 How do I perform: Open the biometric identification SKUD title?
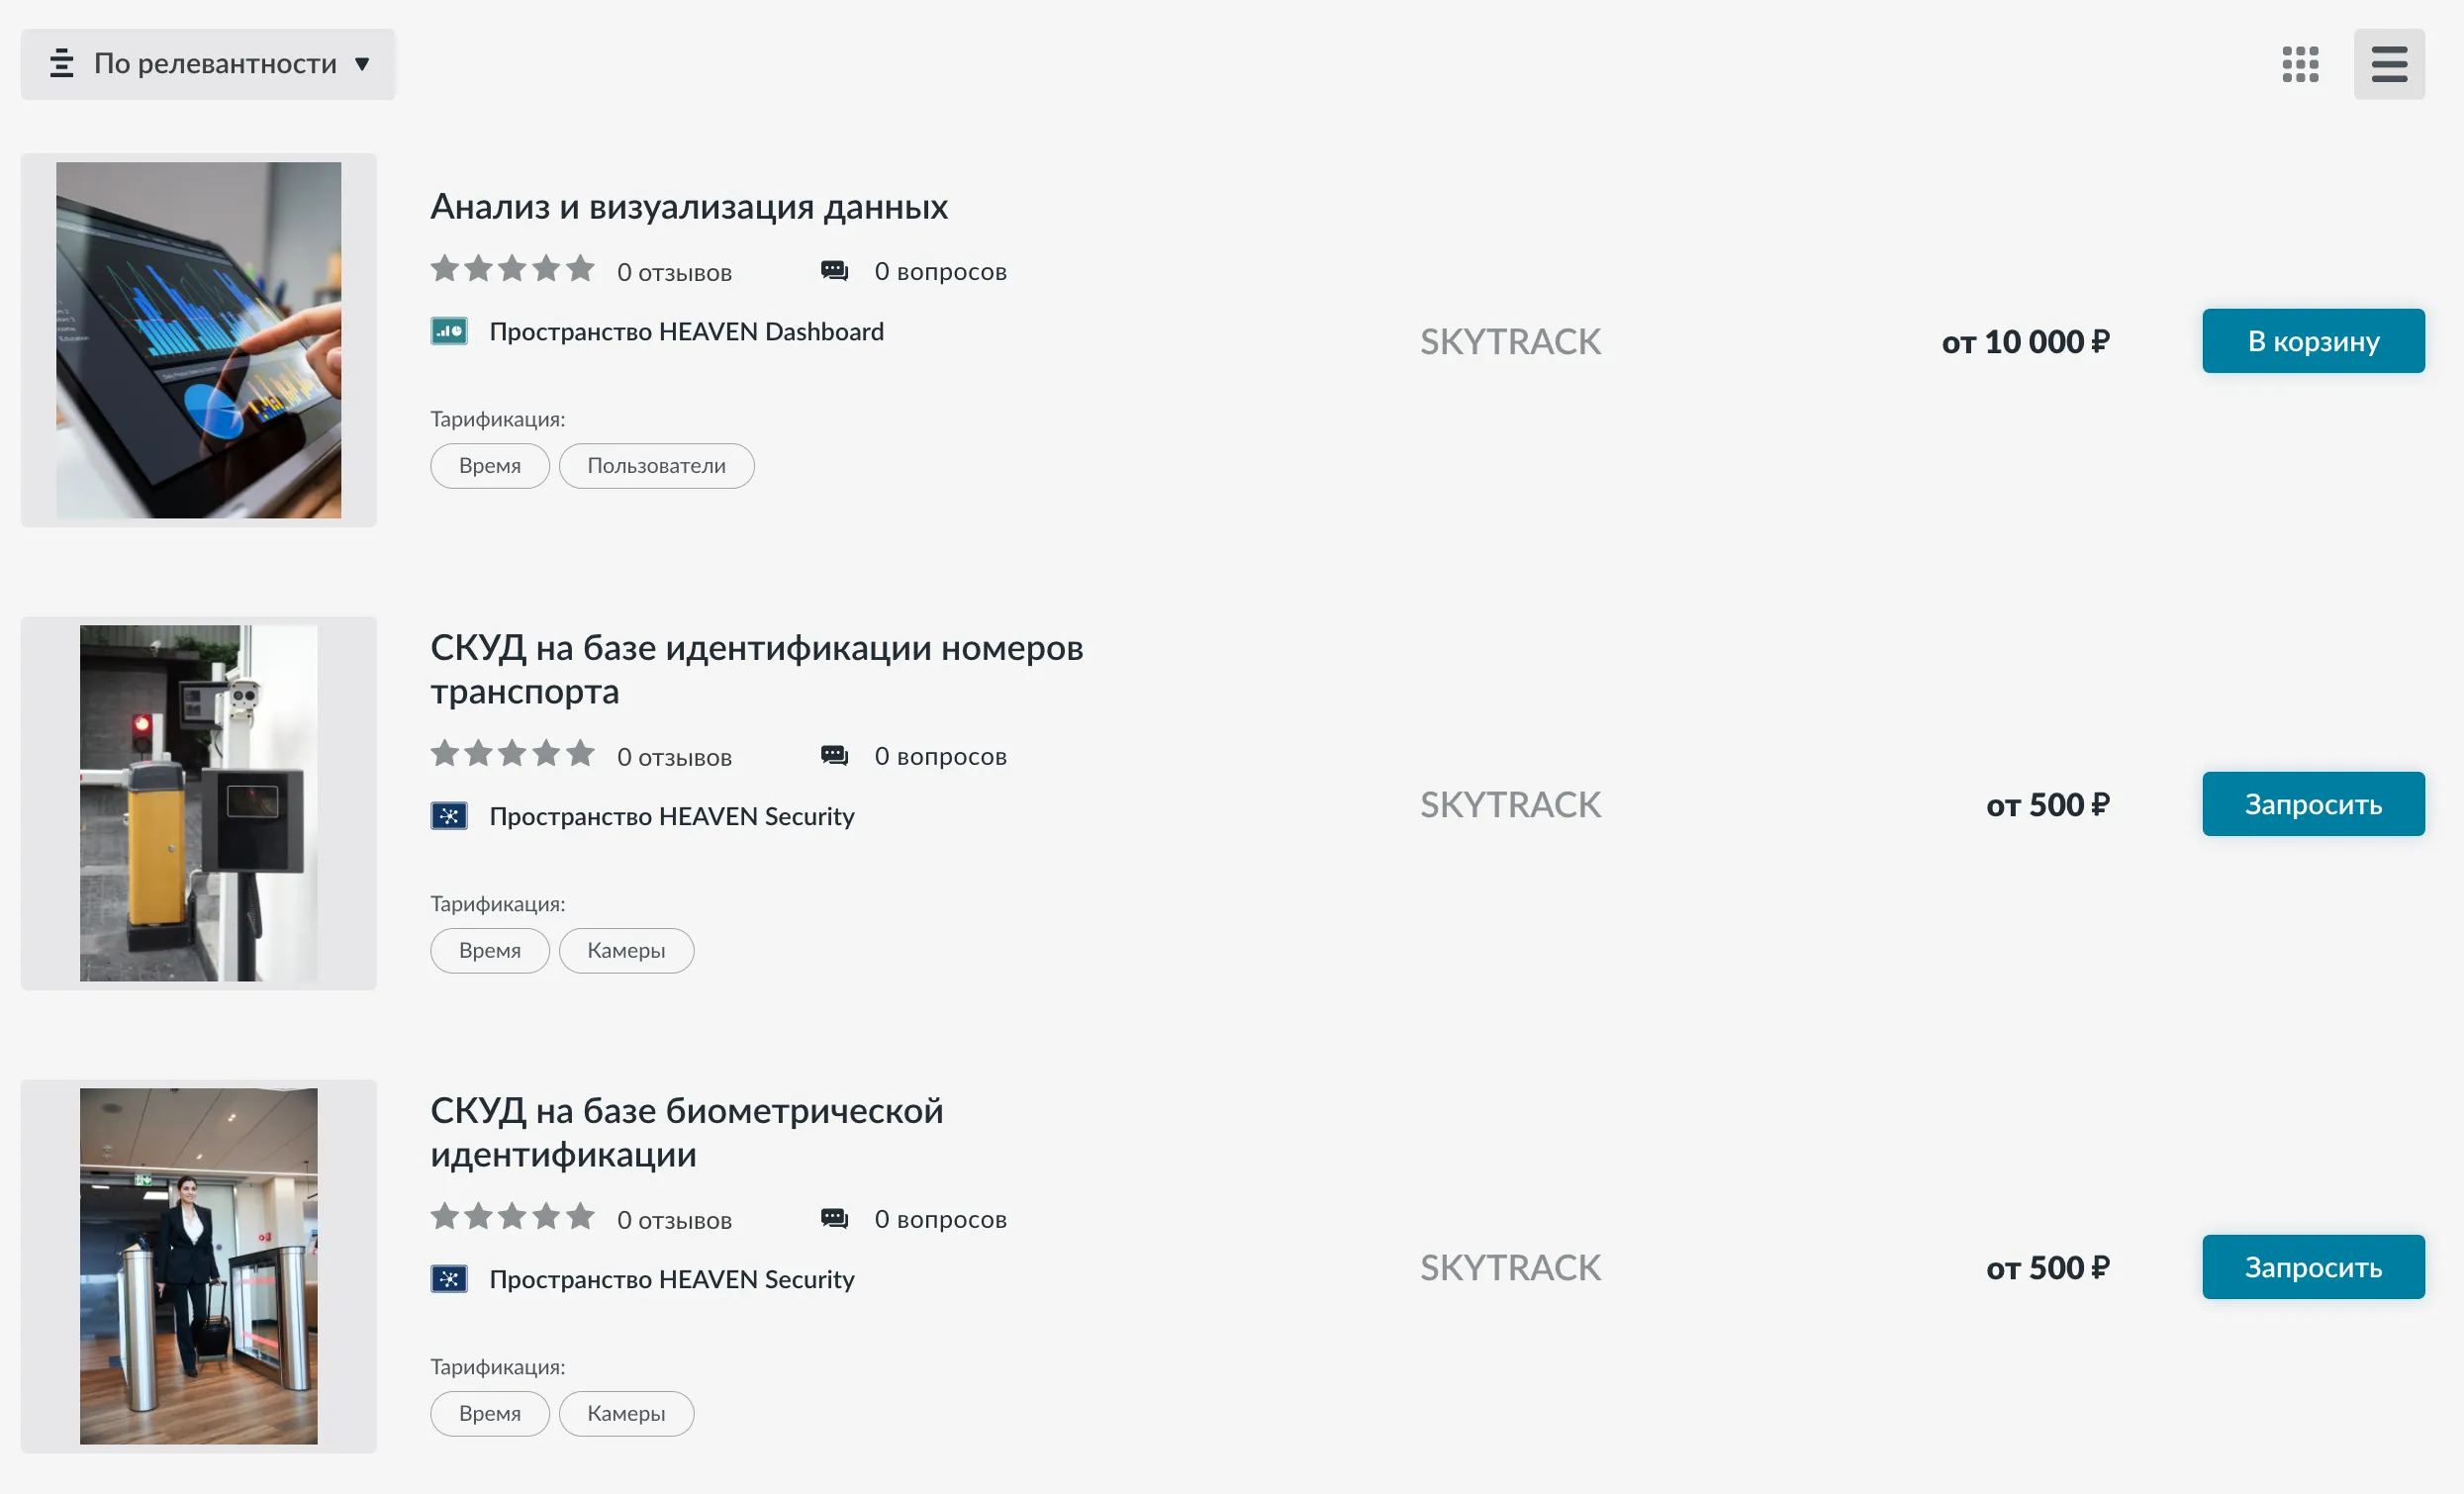(x=686, y=1132)
